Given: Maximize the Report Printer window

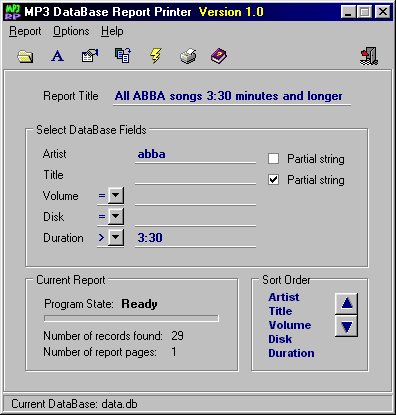Looking at the screenshot, I should click(364, 13).
